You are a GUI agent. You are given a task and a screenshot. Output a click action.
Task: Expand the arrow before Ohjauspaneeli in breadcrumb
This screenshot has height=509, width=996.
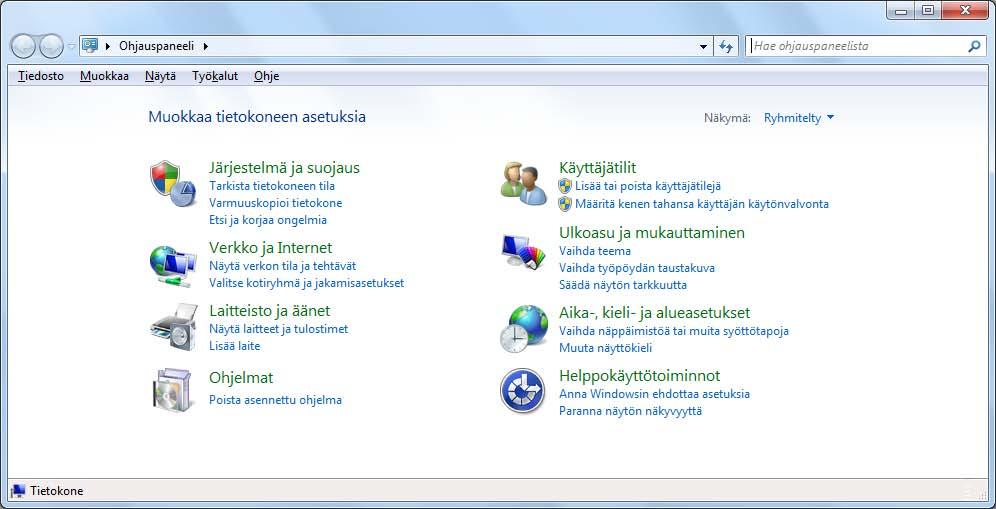tap(109, 46)
